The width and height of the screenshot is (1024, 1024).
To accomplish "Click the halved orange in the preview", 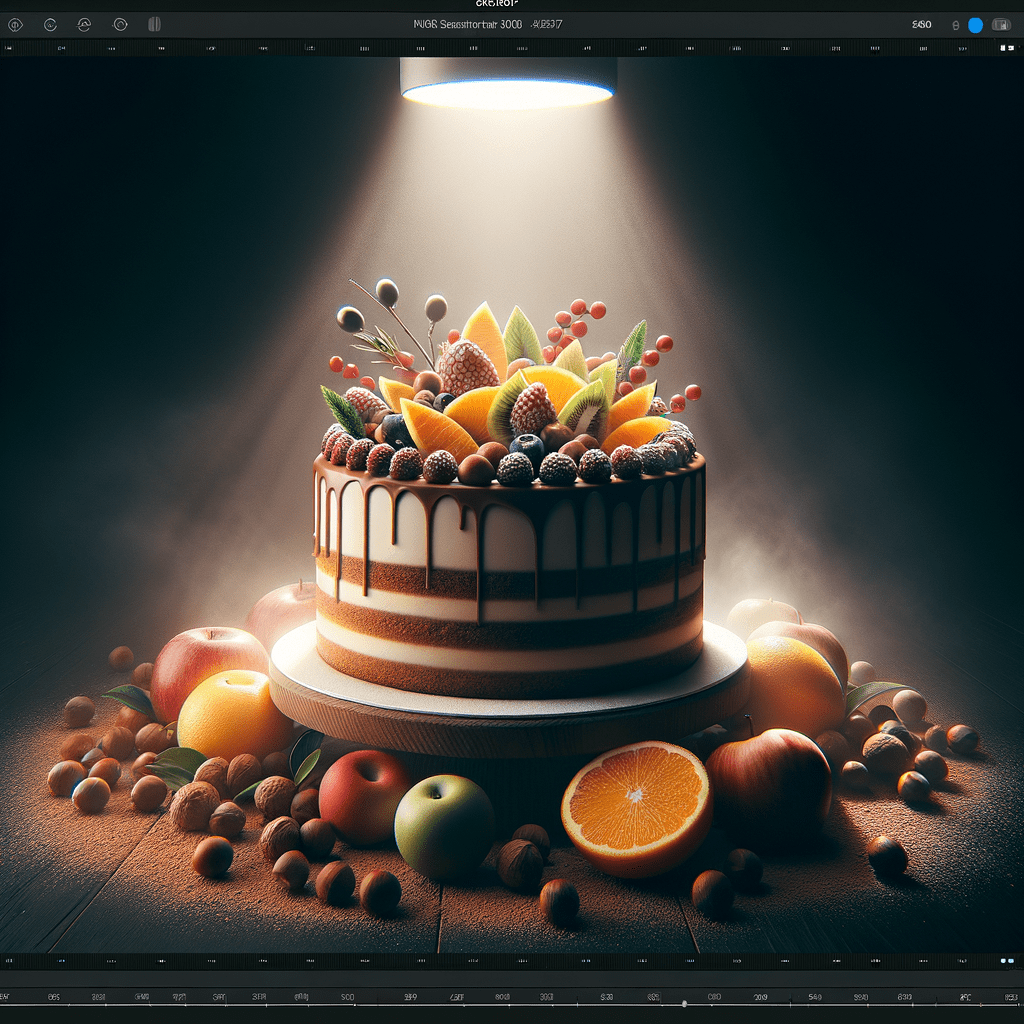I will [637, 807].
